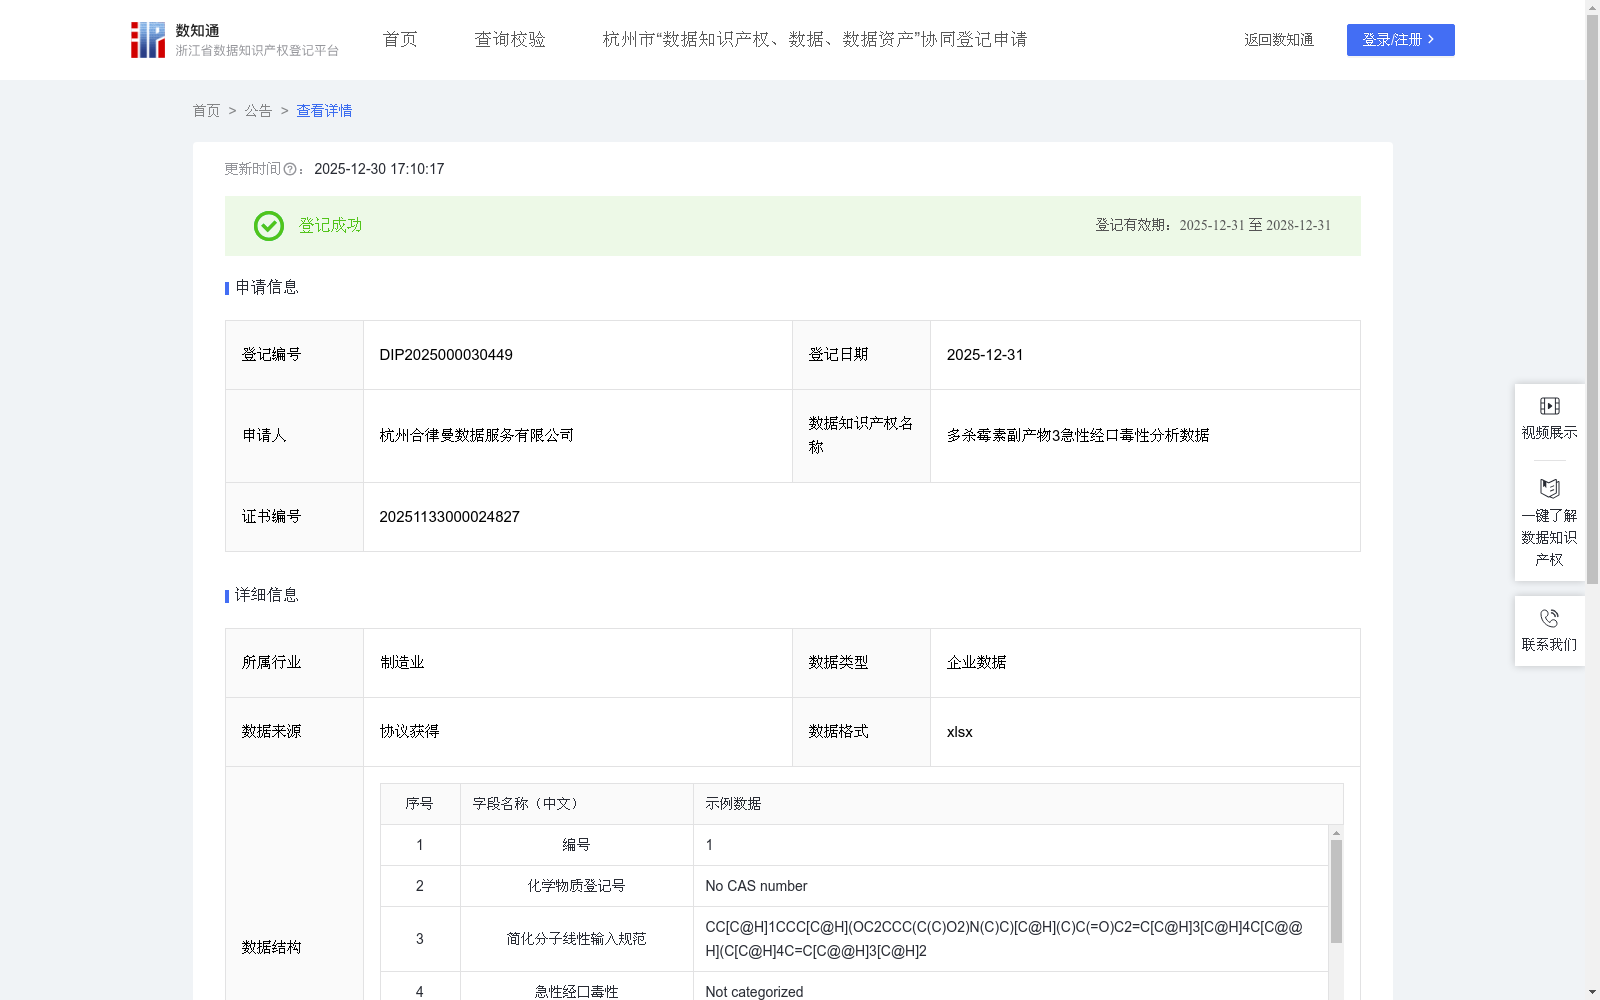Click the page scrollbar thumb on the right

1592,300
